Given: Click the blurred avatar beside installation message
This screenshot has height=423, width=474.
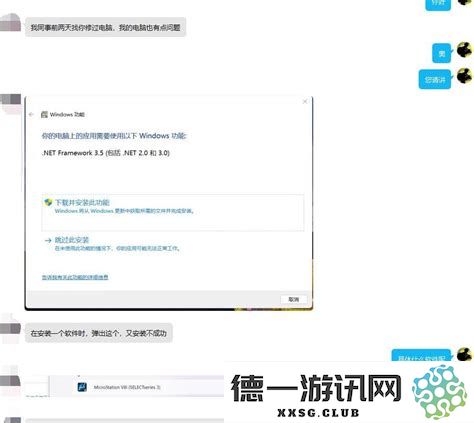Looking at the screenshot, I should [x=11, y=328].
